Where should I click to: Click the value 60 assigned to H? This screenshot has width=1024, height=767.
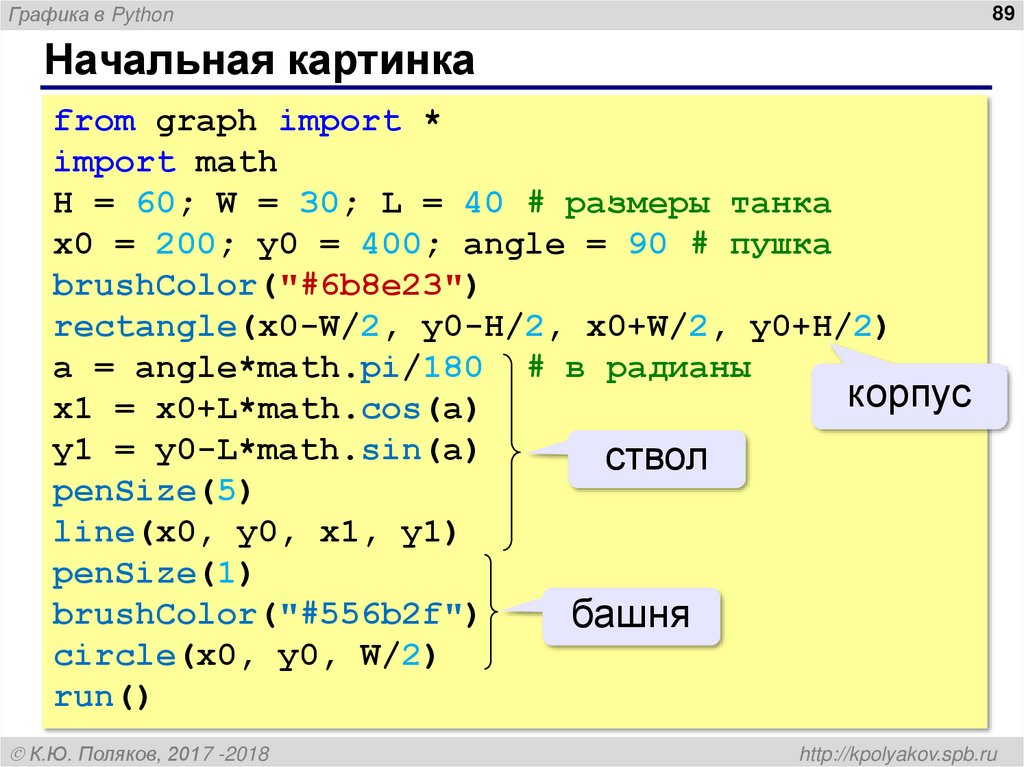pyautogui.click(x=155, y=203)
